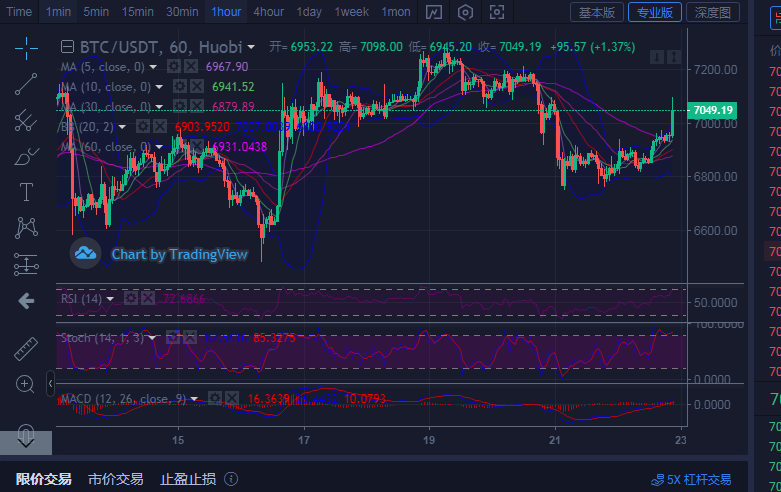Expand the BTC/USDT, 60, Huobi dropdown arrow

coord(251,47)
